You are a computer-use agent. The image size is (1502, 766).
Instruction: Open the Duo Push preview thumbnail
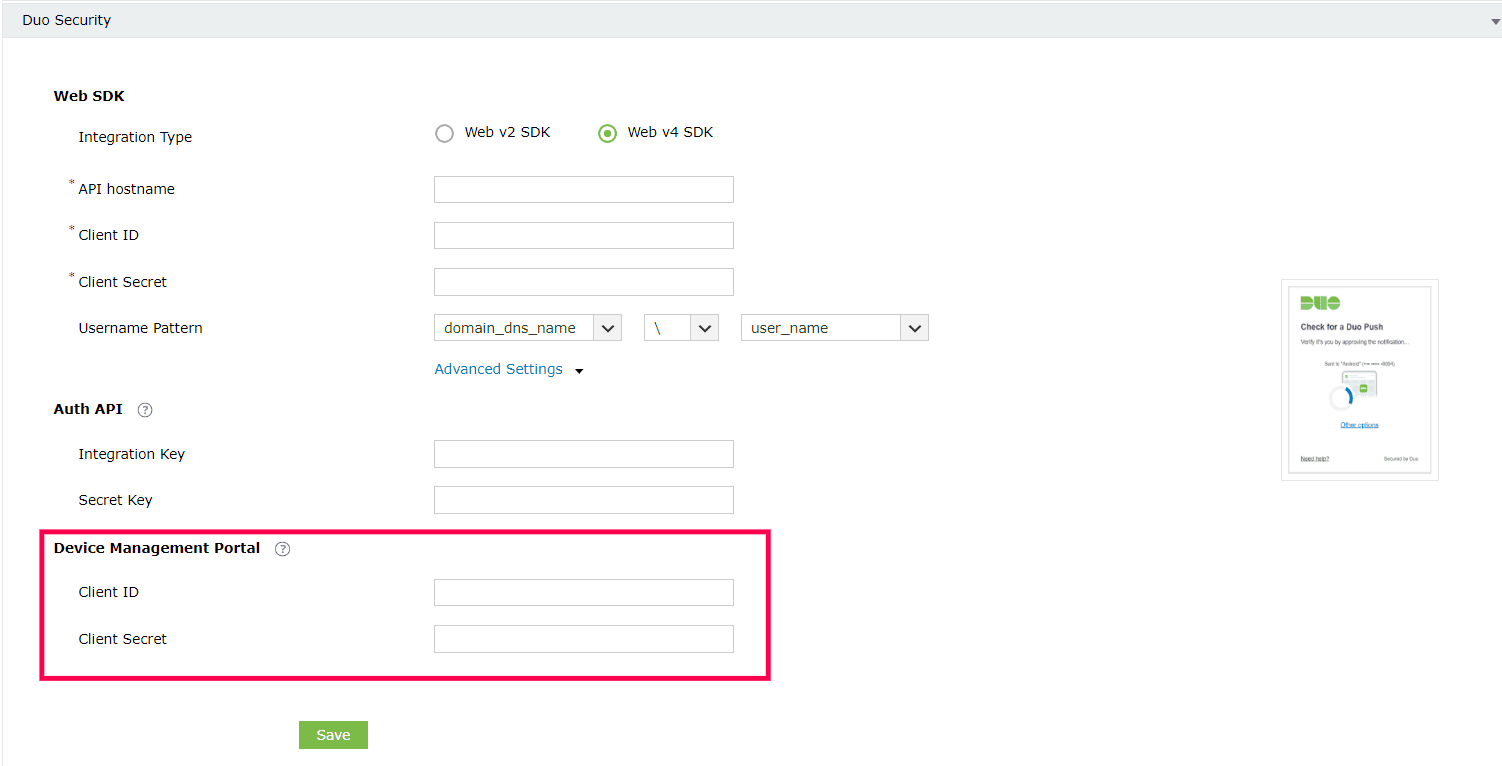point(1359,380)
